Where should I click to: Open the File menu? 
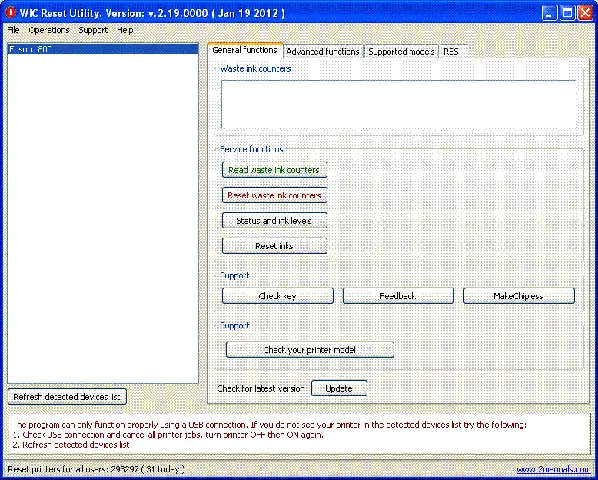(x=13, y=30)
